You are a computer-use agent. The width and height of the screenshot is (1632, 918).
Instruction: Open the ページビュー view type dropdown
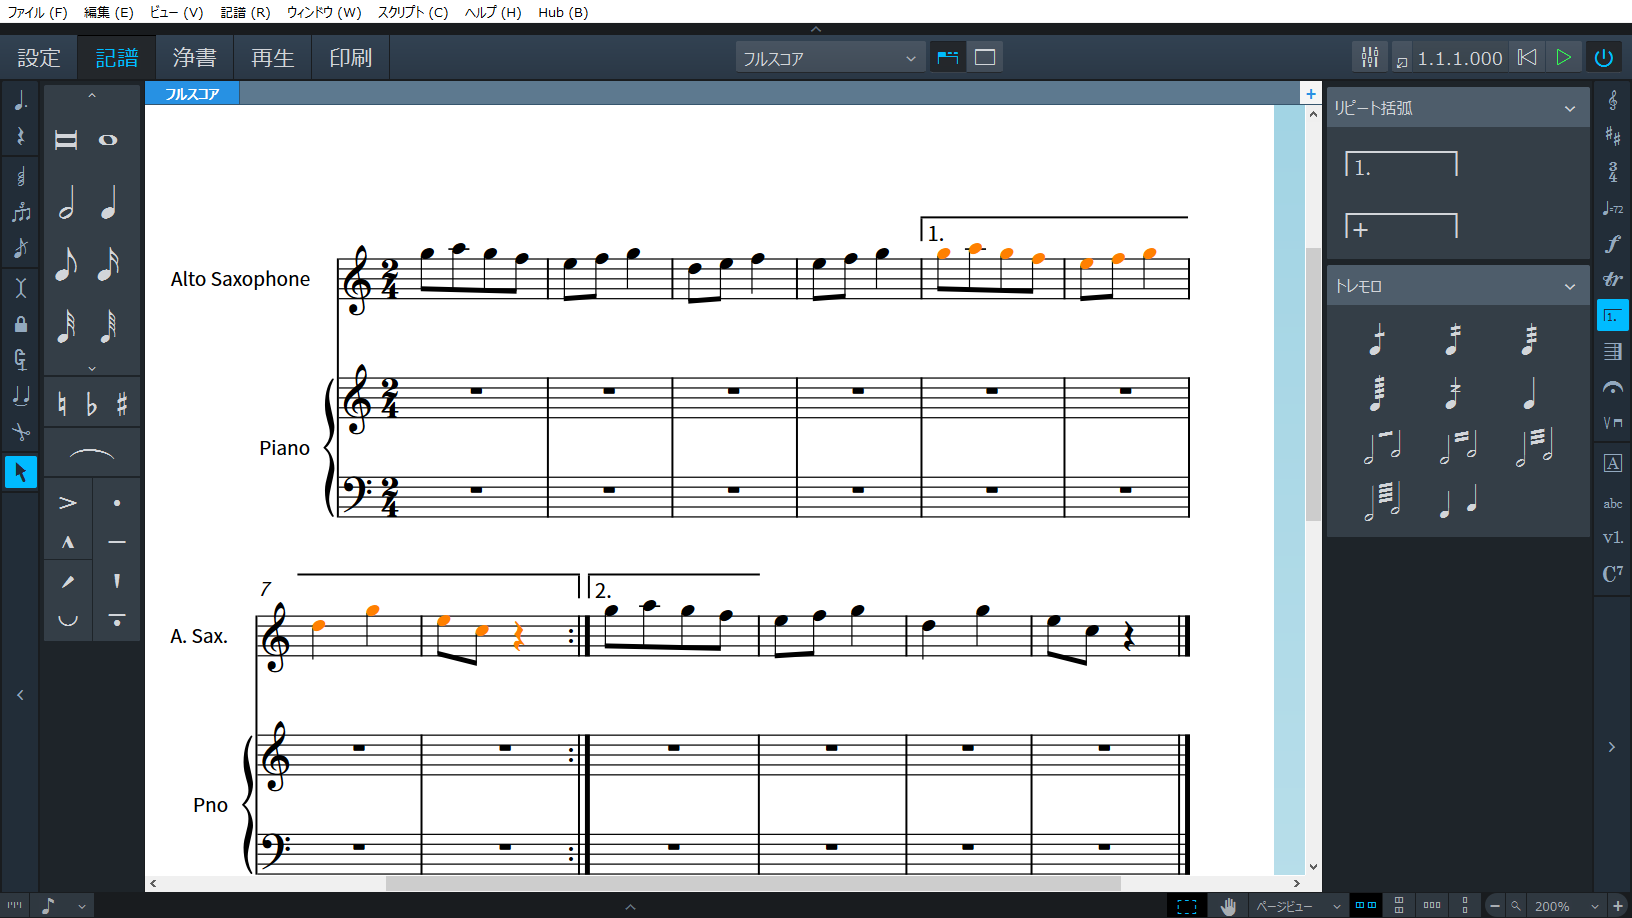(1298, 906)
